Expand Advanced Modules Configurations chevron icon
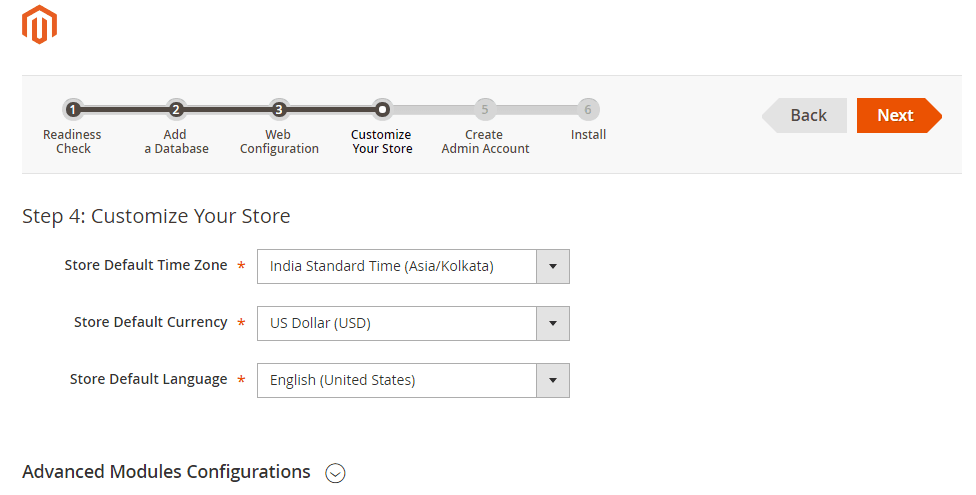Image resolution: width=976 pixels, height=495 pixels. tap(336, 473)
